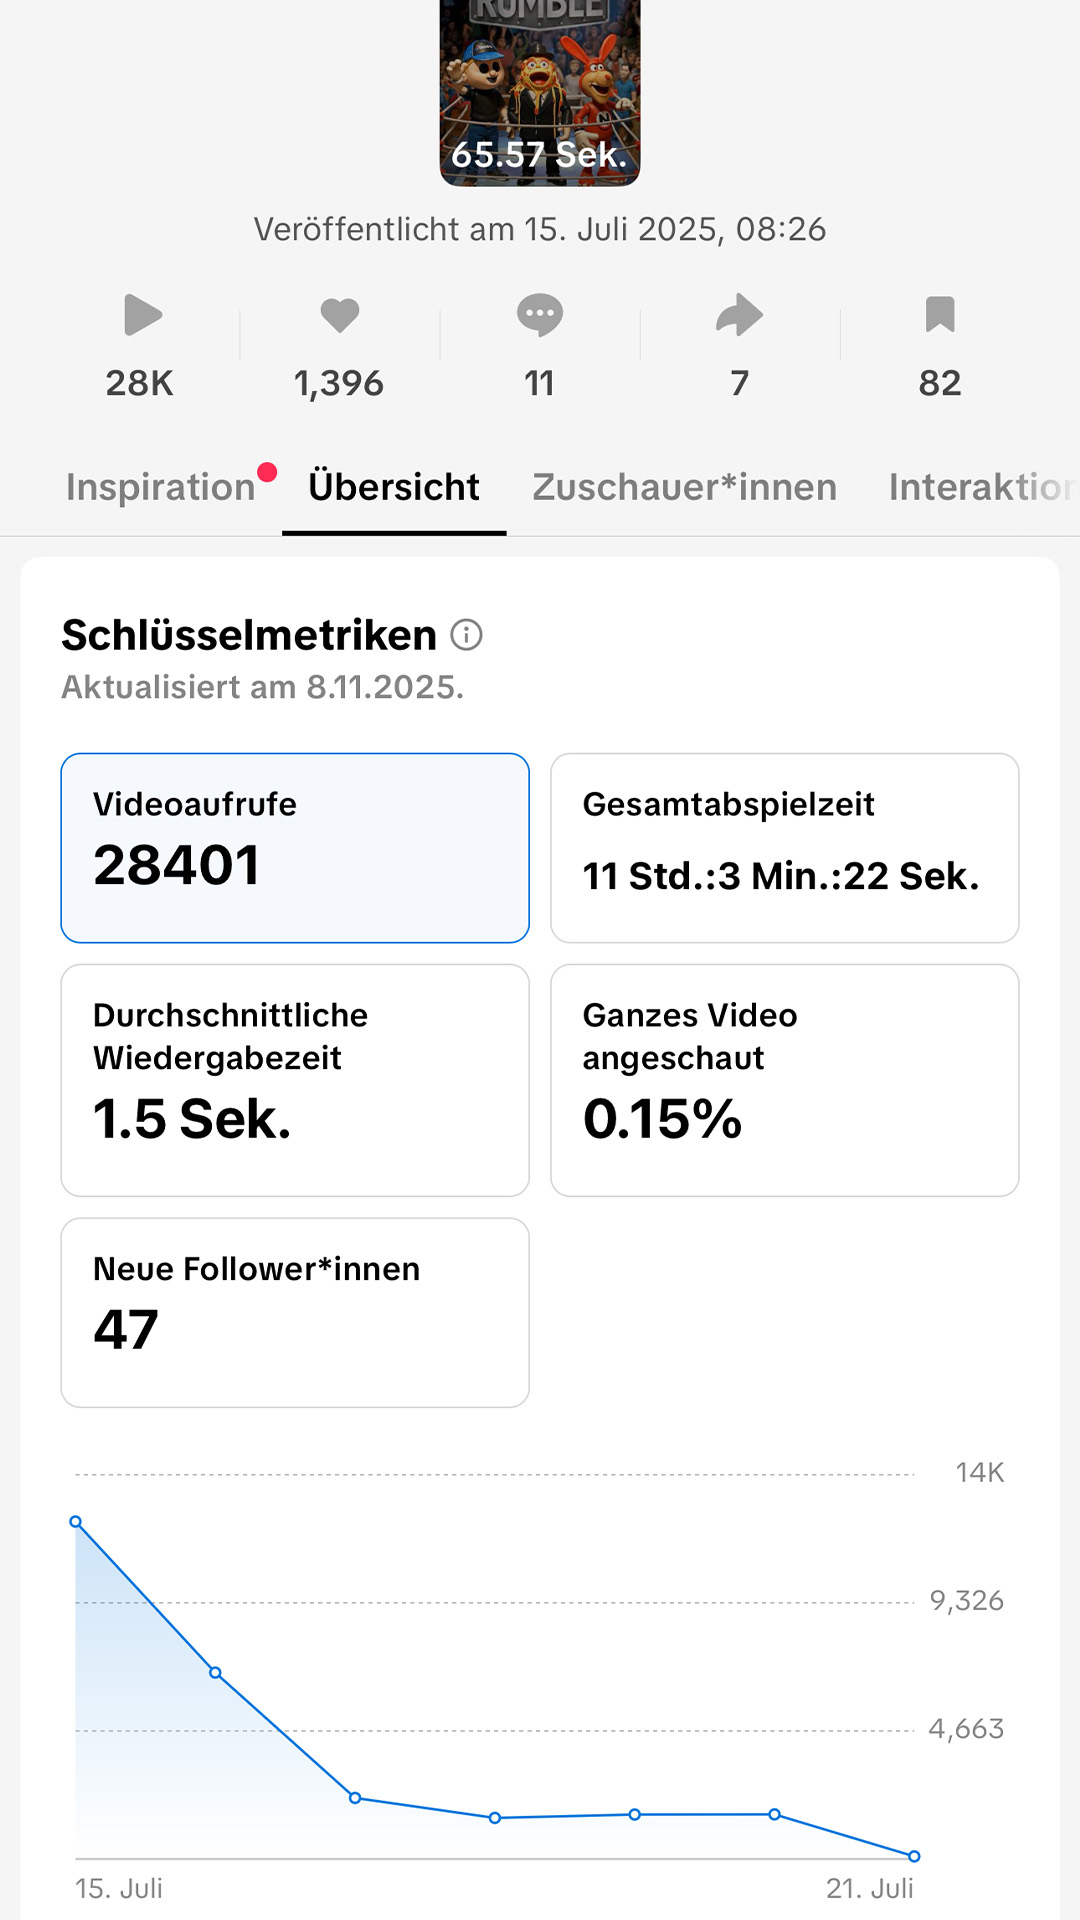Select the Gesamtabspielzeit metric card
Viewport: 1080px width, 1920px height.
(x=785, y=848)
